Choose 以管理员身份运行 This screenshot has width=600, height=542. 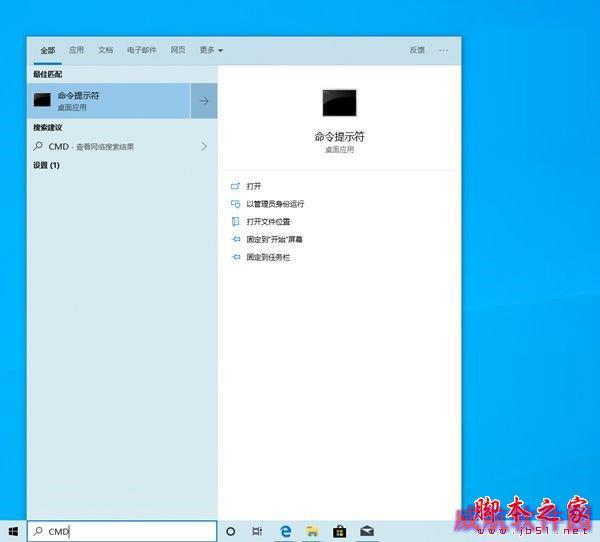[x=275, y=204]
